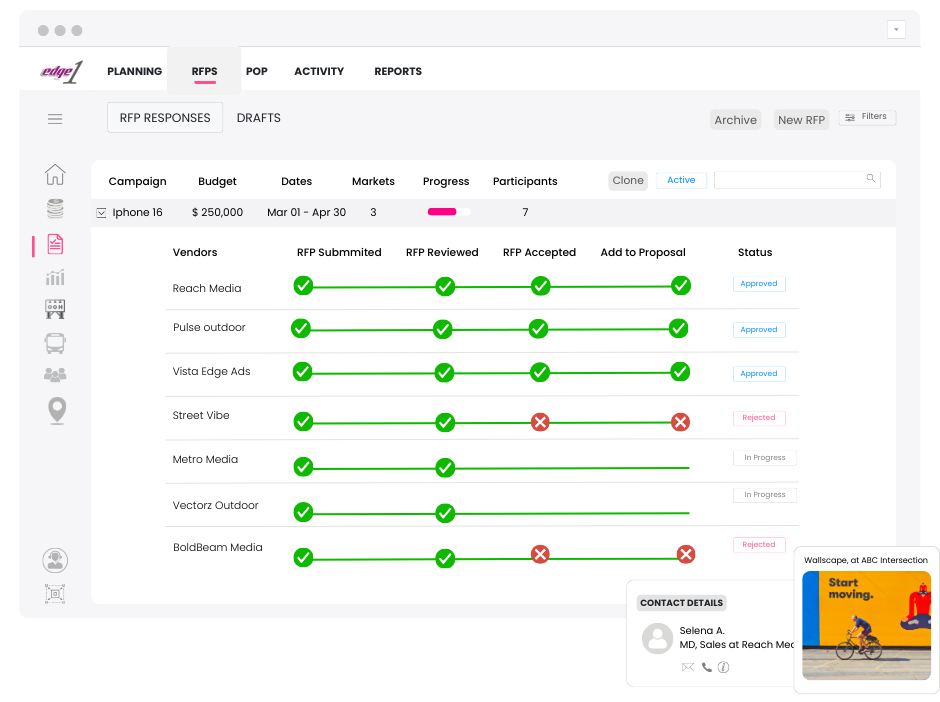Click the Contact Details header label
The width and height of the screenshot is (940, 702).
click(681, 603)
